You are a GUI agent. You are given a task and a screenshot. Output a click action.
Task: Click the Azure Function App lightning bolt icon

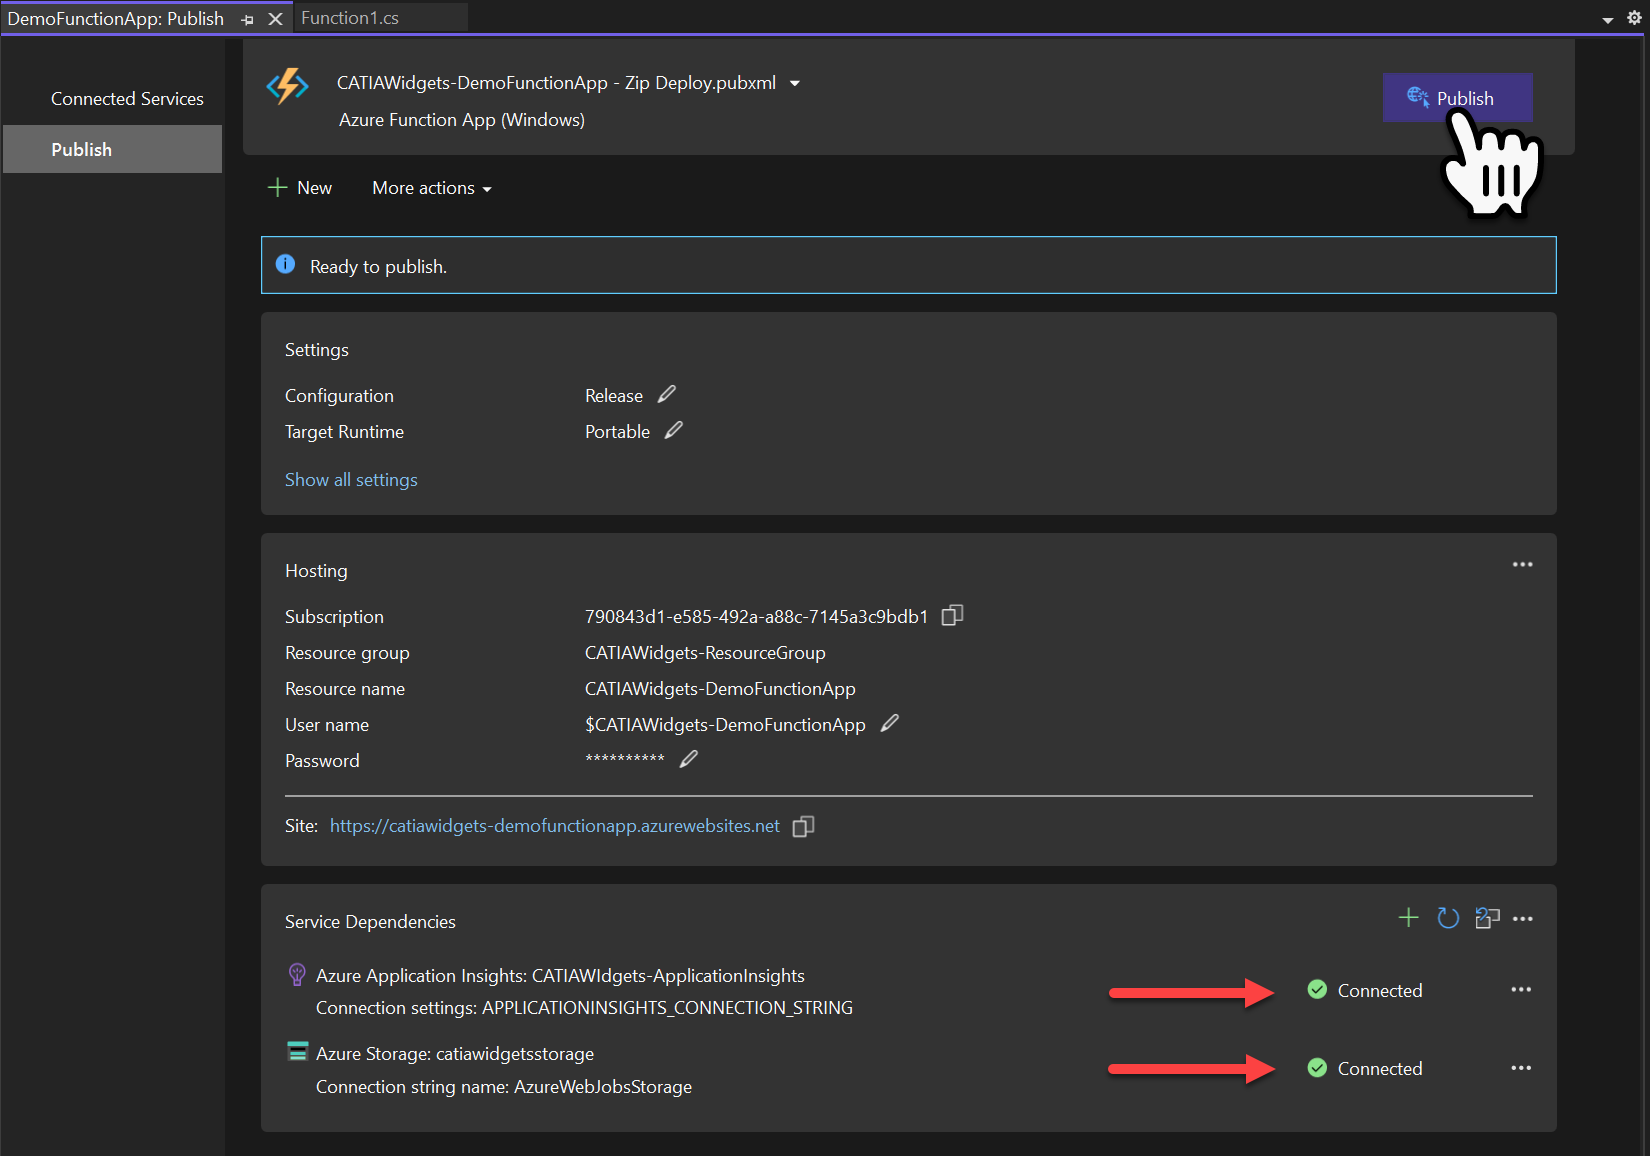287,88
